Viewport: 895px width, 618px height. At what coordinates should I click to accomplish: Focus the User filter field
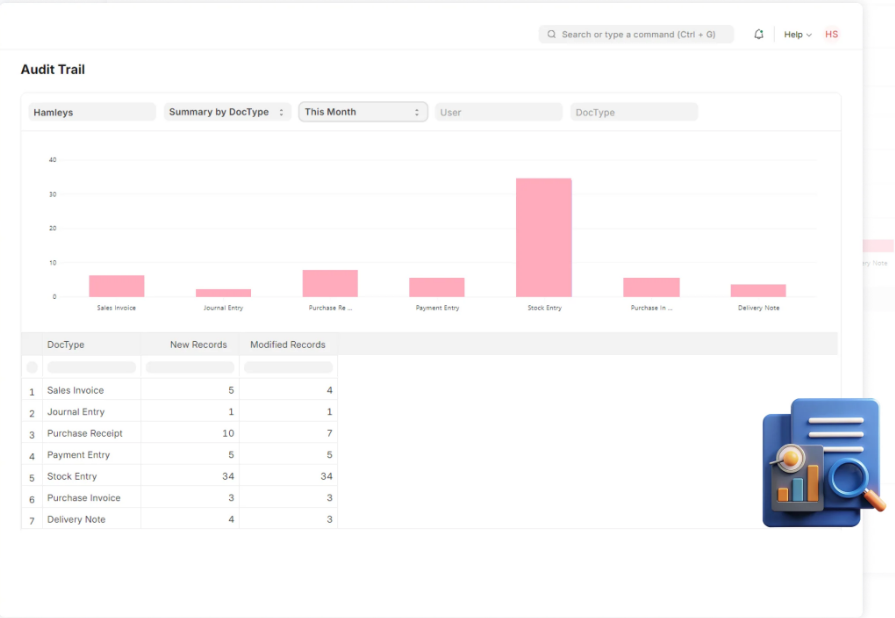point(498,112)
